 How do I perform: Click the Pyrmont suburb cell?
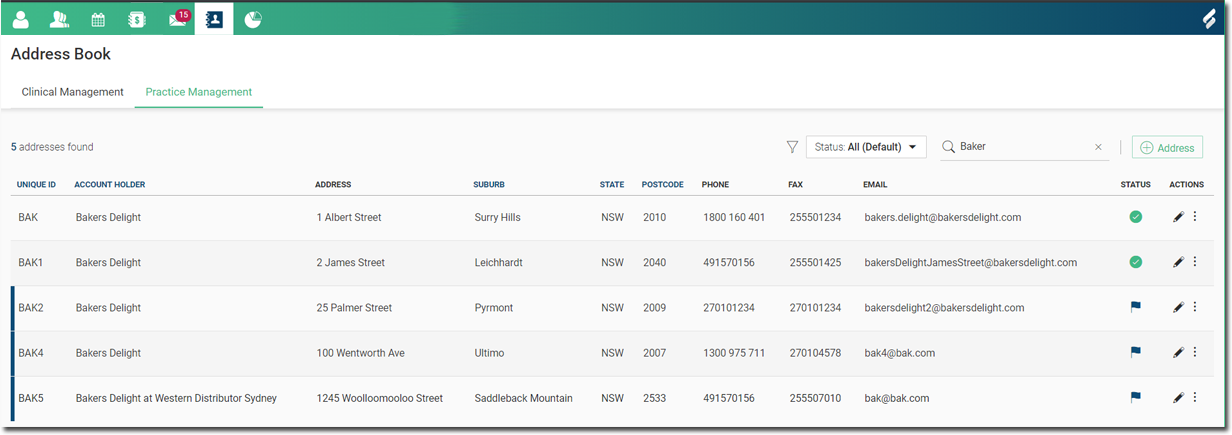click(494, 307)
